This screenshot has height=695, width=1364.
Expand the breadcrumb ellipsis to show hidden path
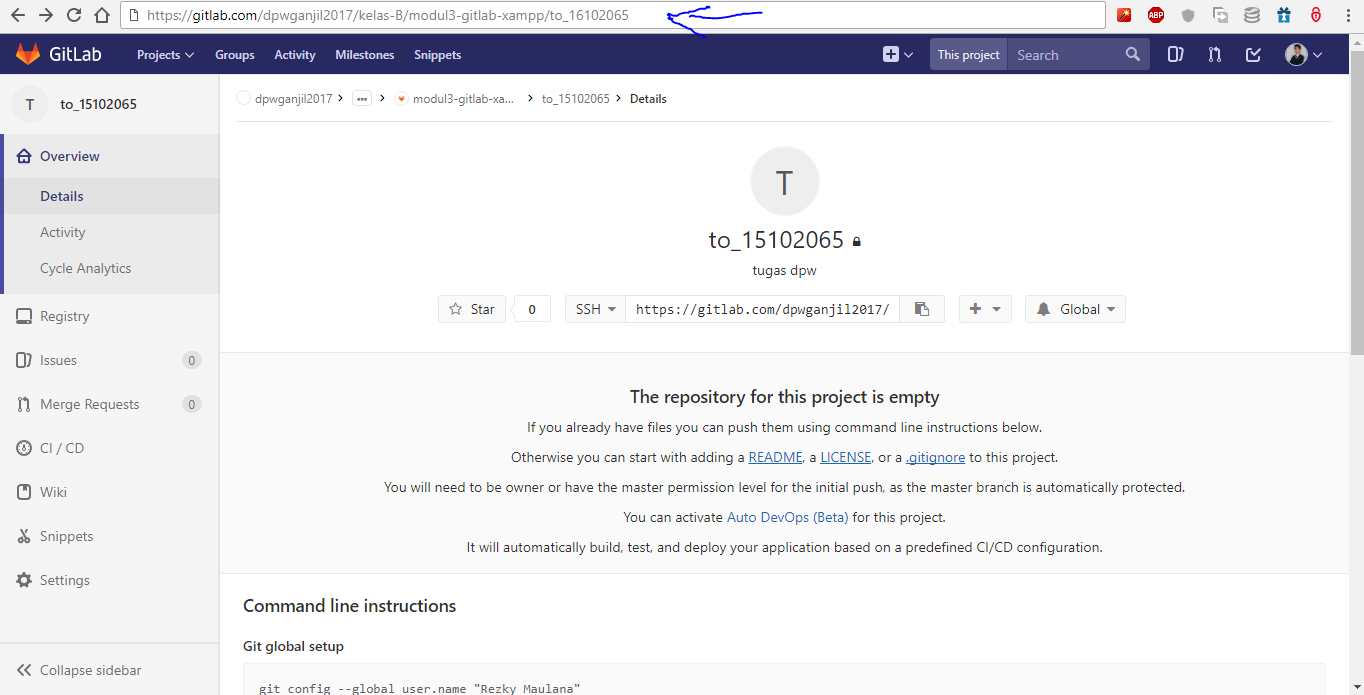pyautogui.click(x=361, y=98)
